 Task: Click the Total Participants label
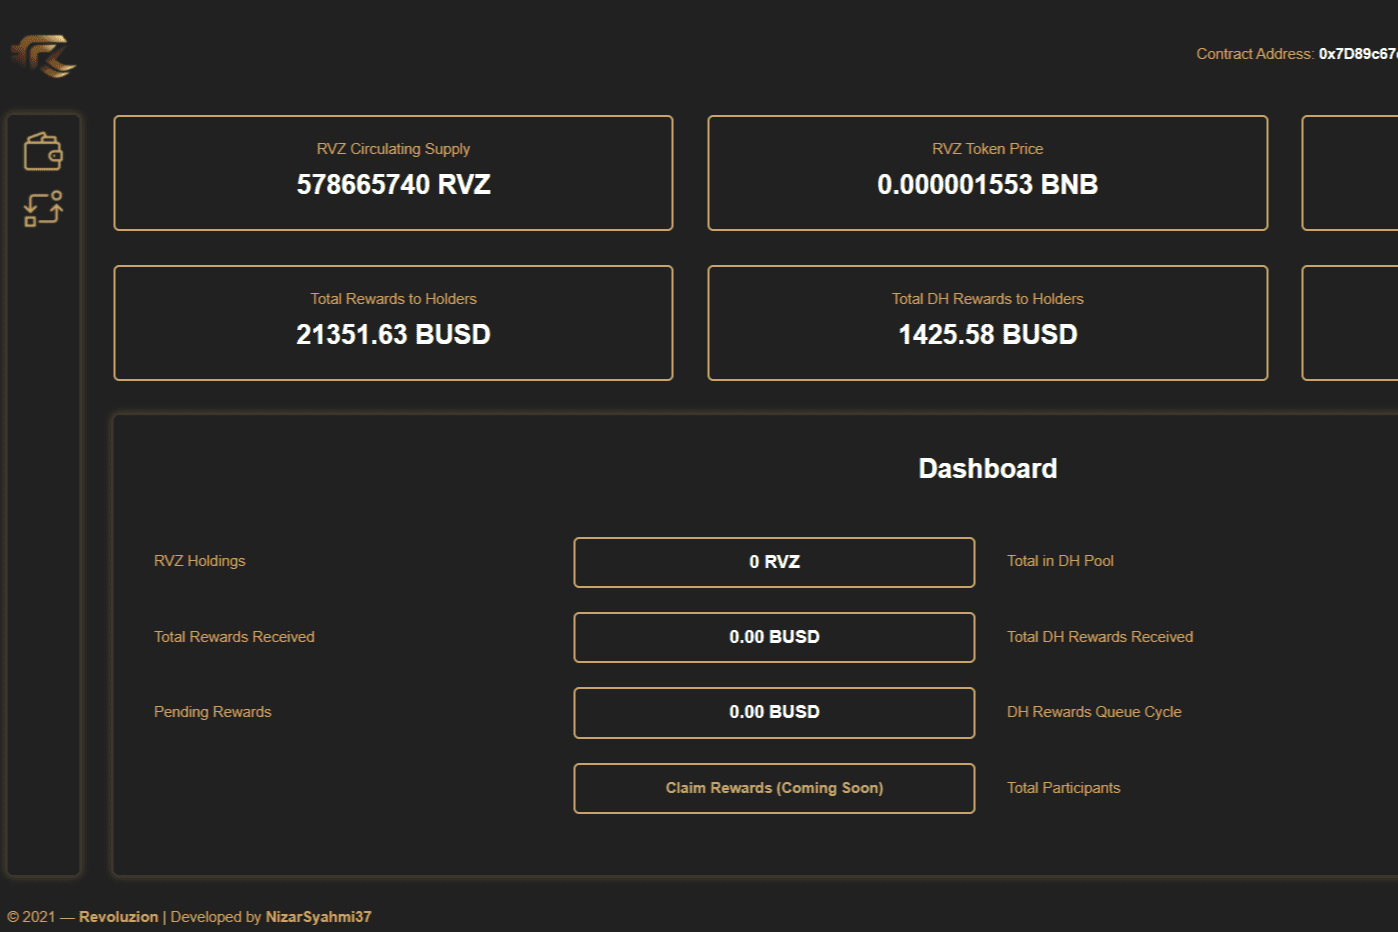[1063, 788]
